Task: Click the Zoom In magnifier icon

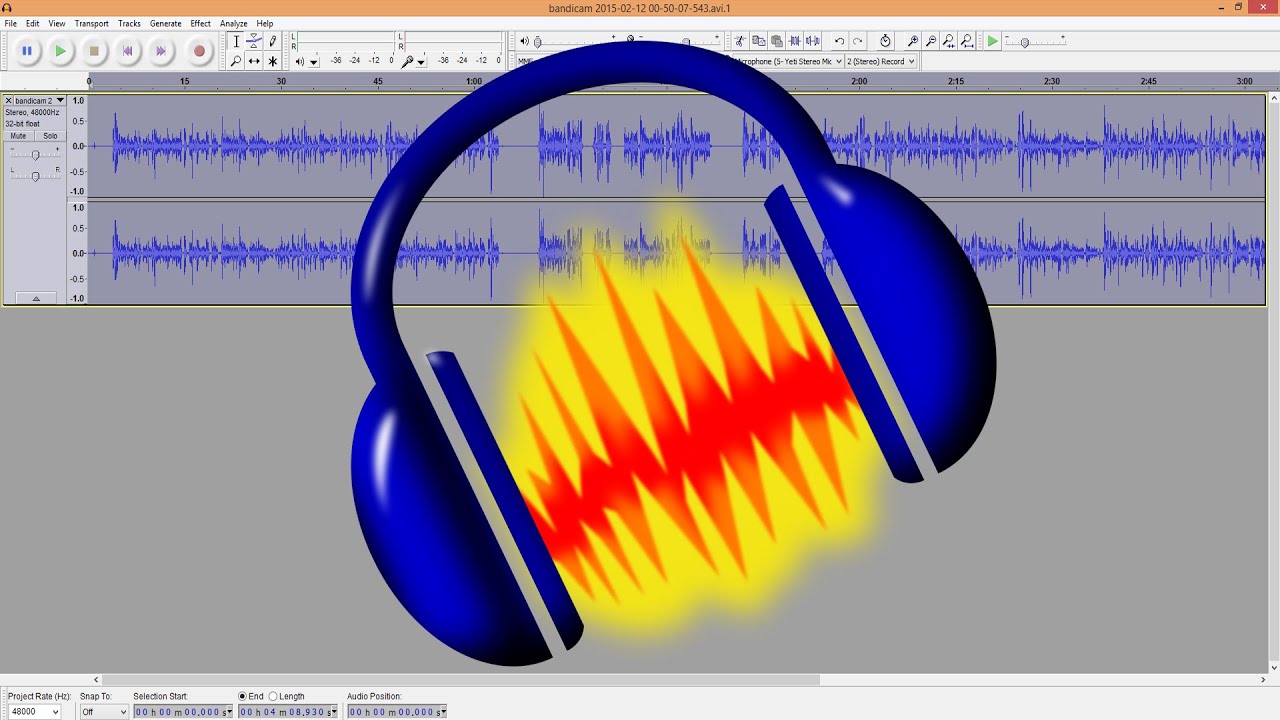Action: point(913,41)
